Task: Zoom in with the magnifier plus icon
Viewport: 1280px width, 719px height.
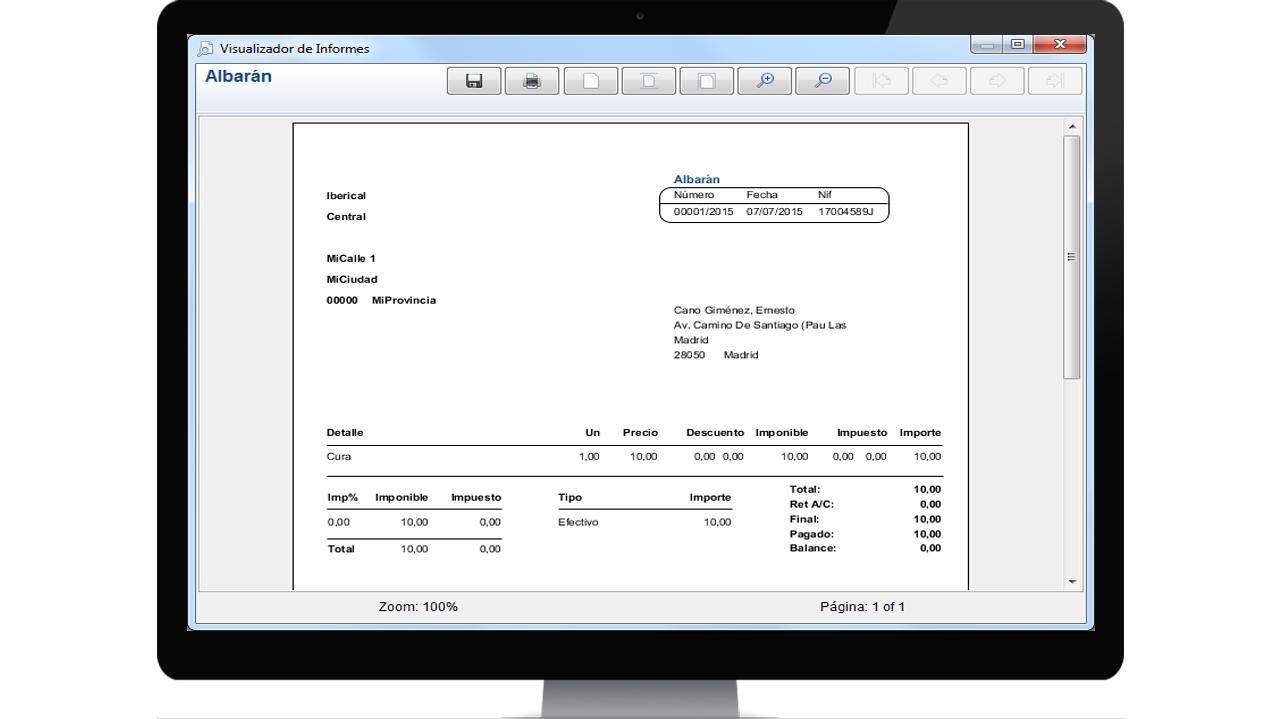Action: pos(764,81)
